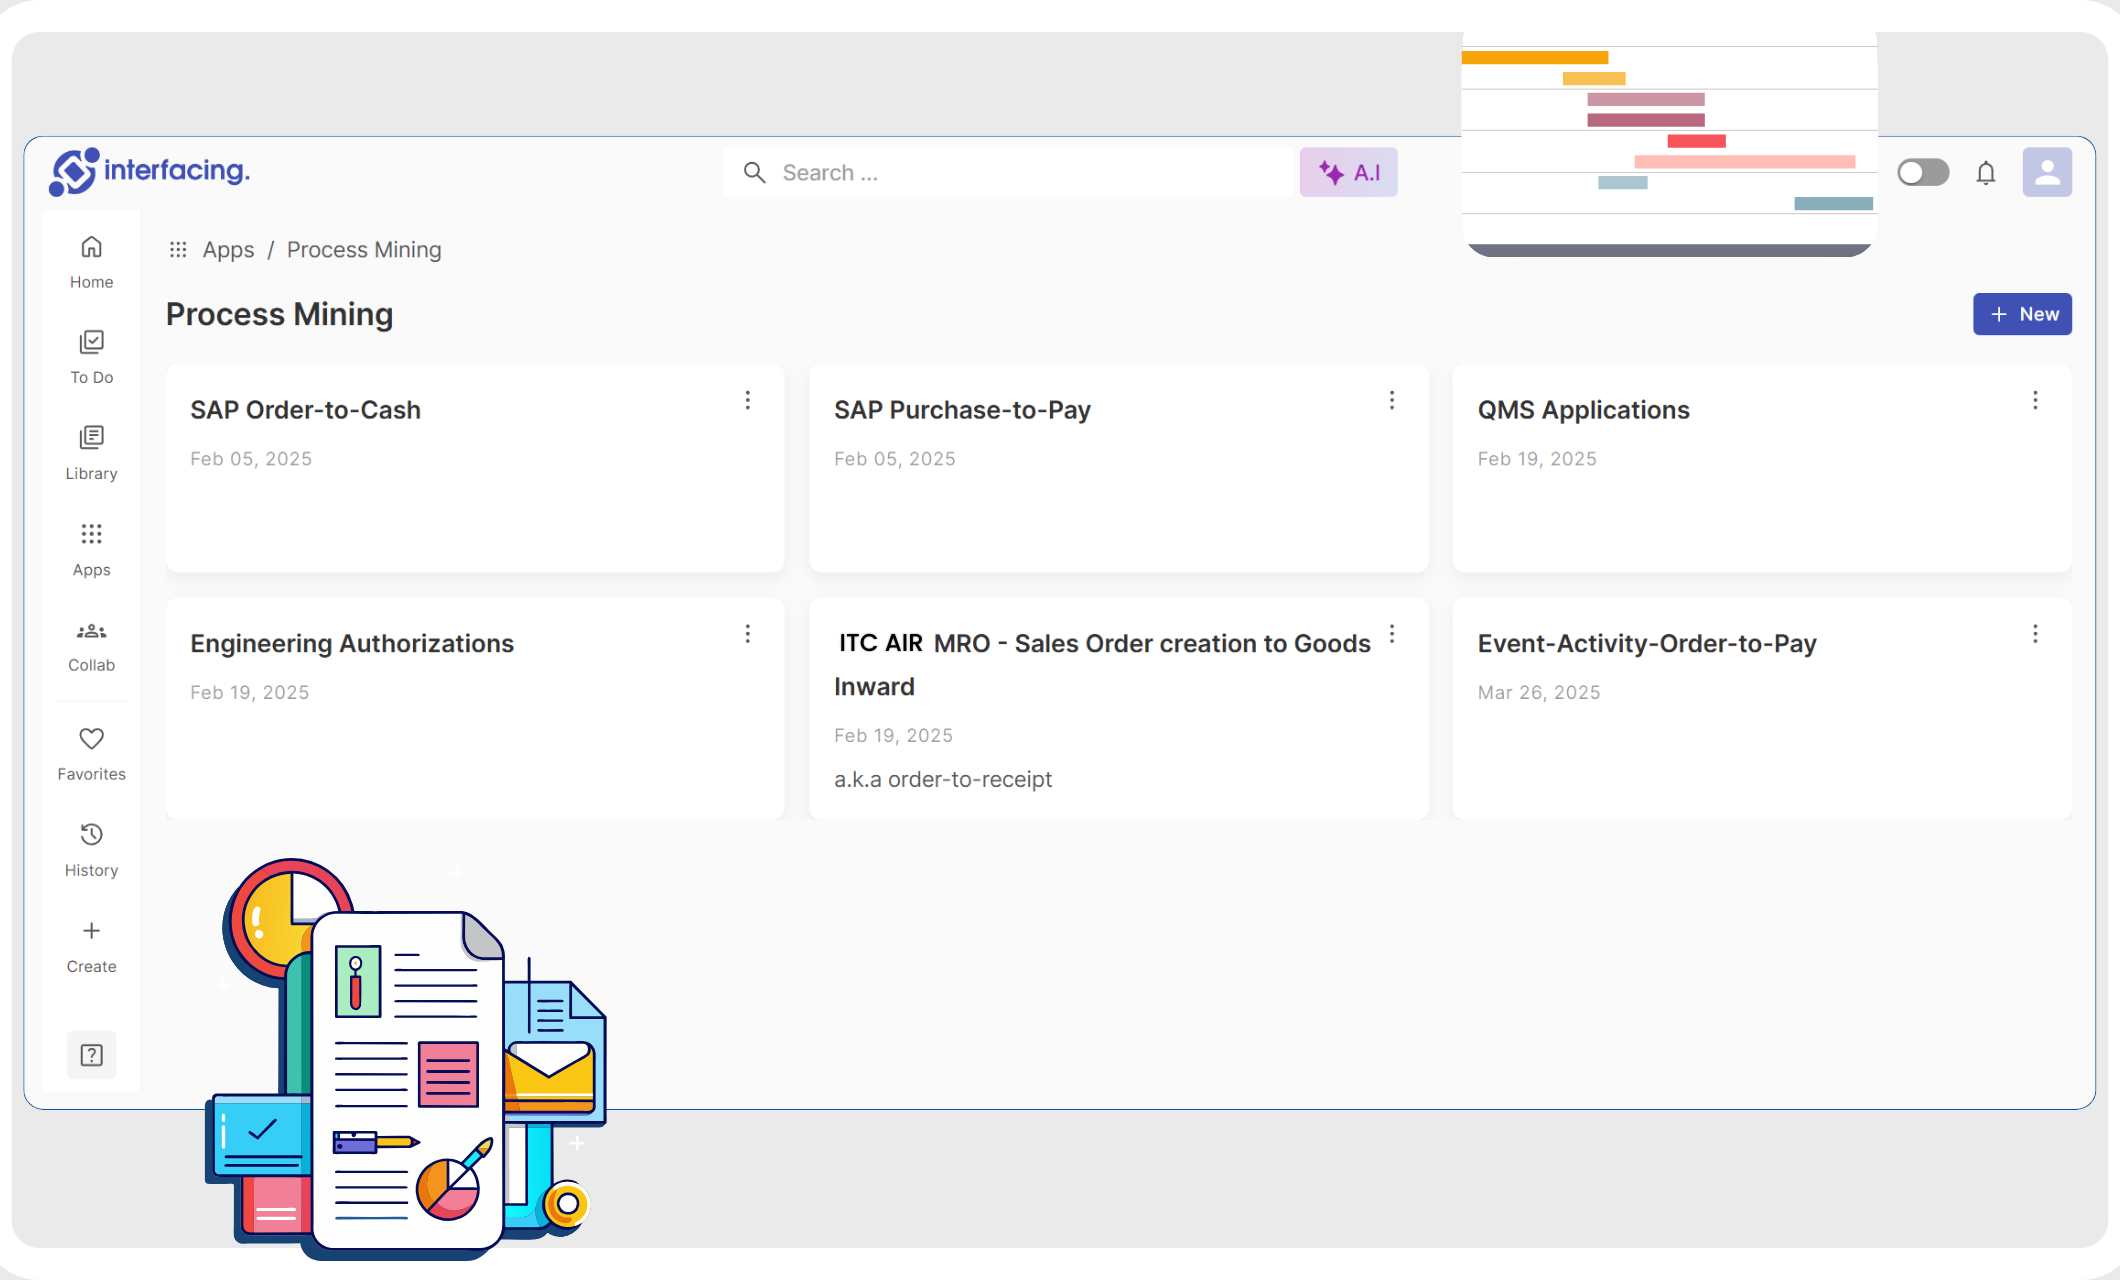The width and height of the screenshot is (2120, 1280).
Task: Open the help question mark icon
Action: (x=91, y=1055)
